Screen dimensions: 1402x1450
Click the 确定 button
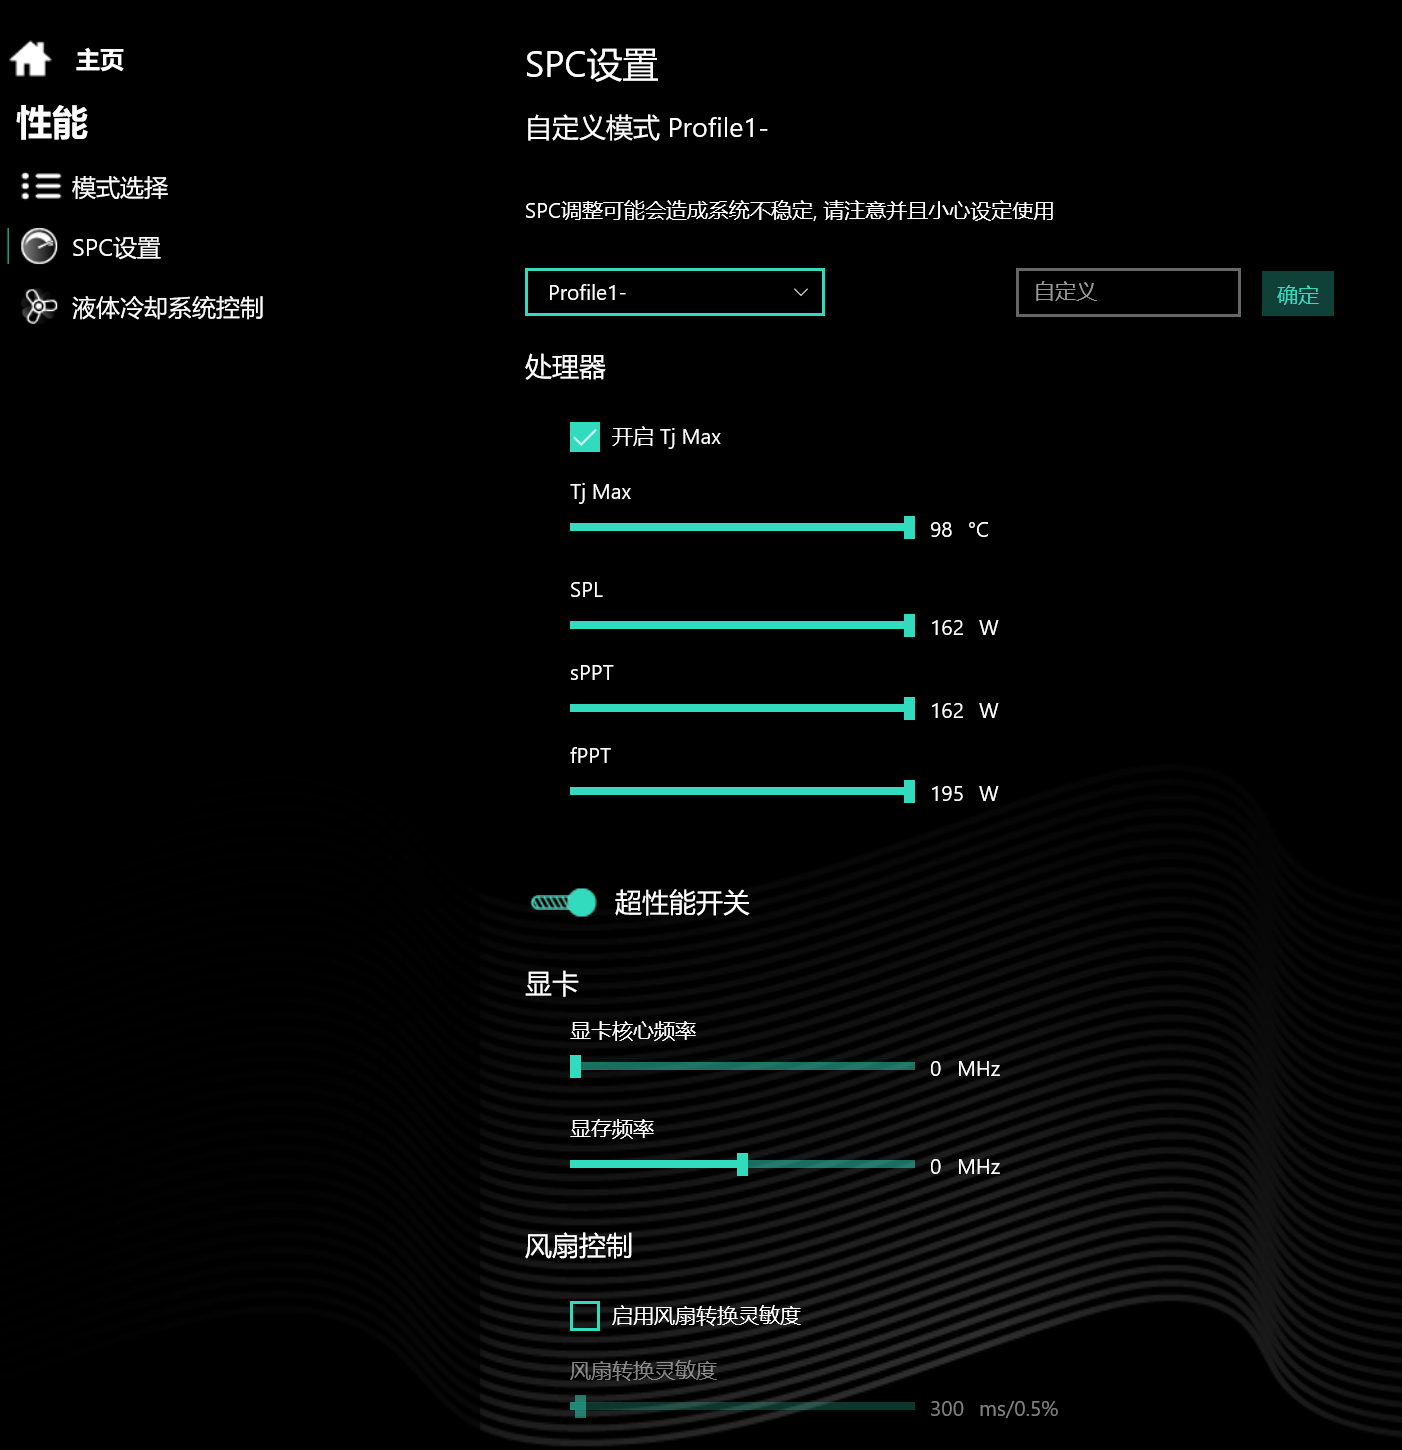click(1298, 294)
